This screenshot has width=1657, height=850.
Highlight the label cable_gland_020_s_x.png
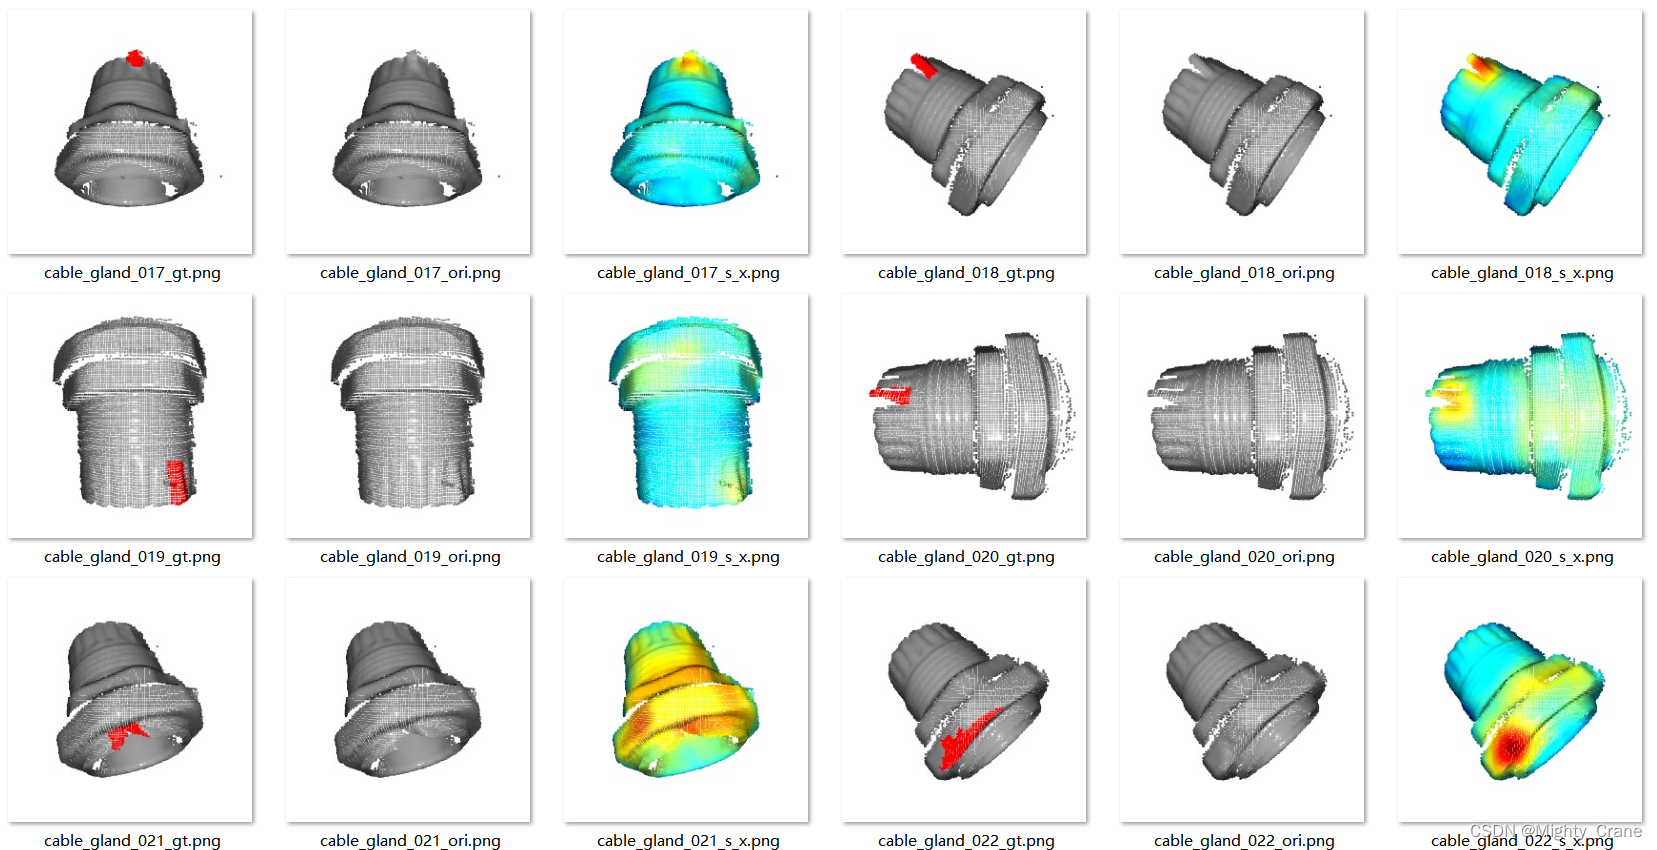tap(1522, 557)
